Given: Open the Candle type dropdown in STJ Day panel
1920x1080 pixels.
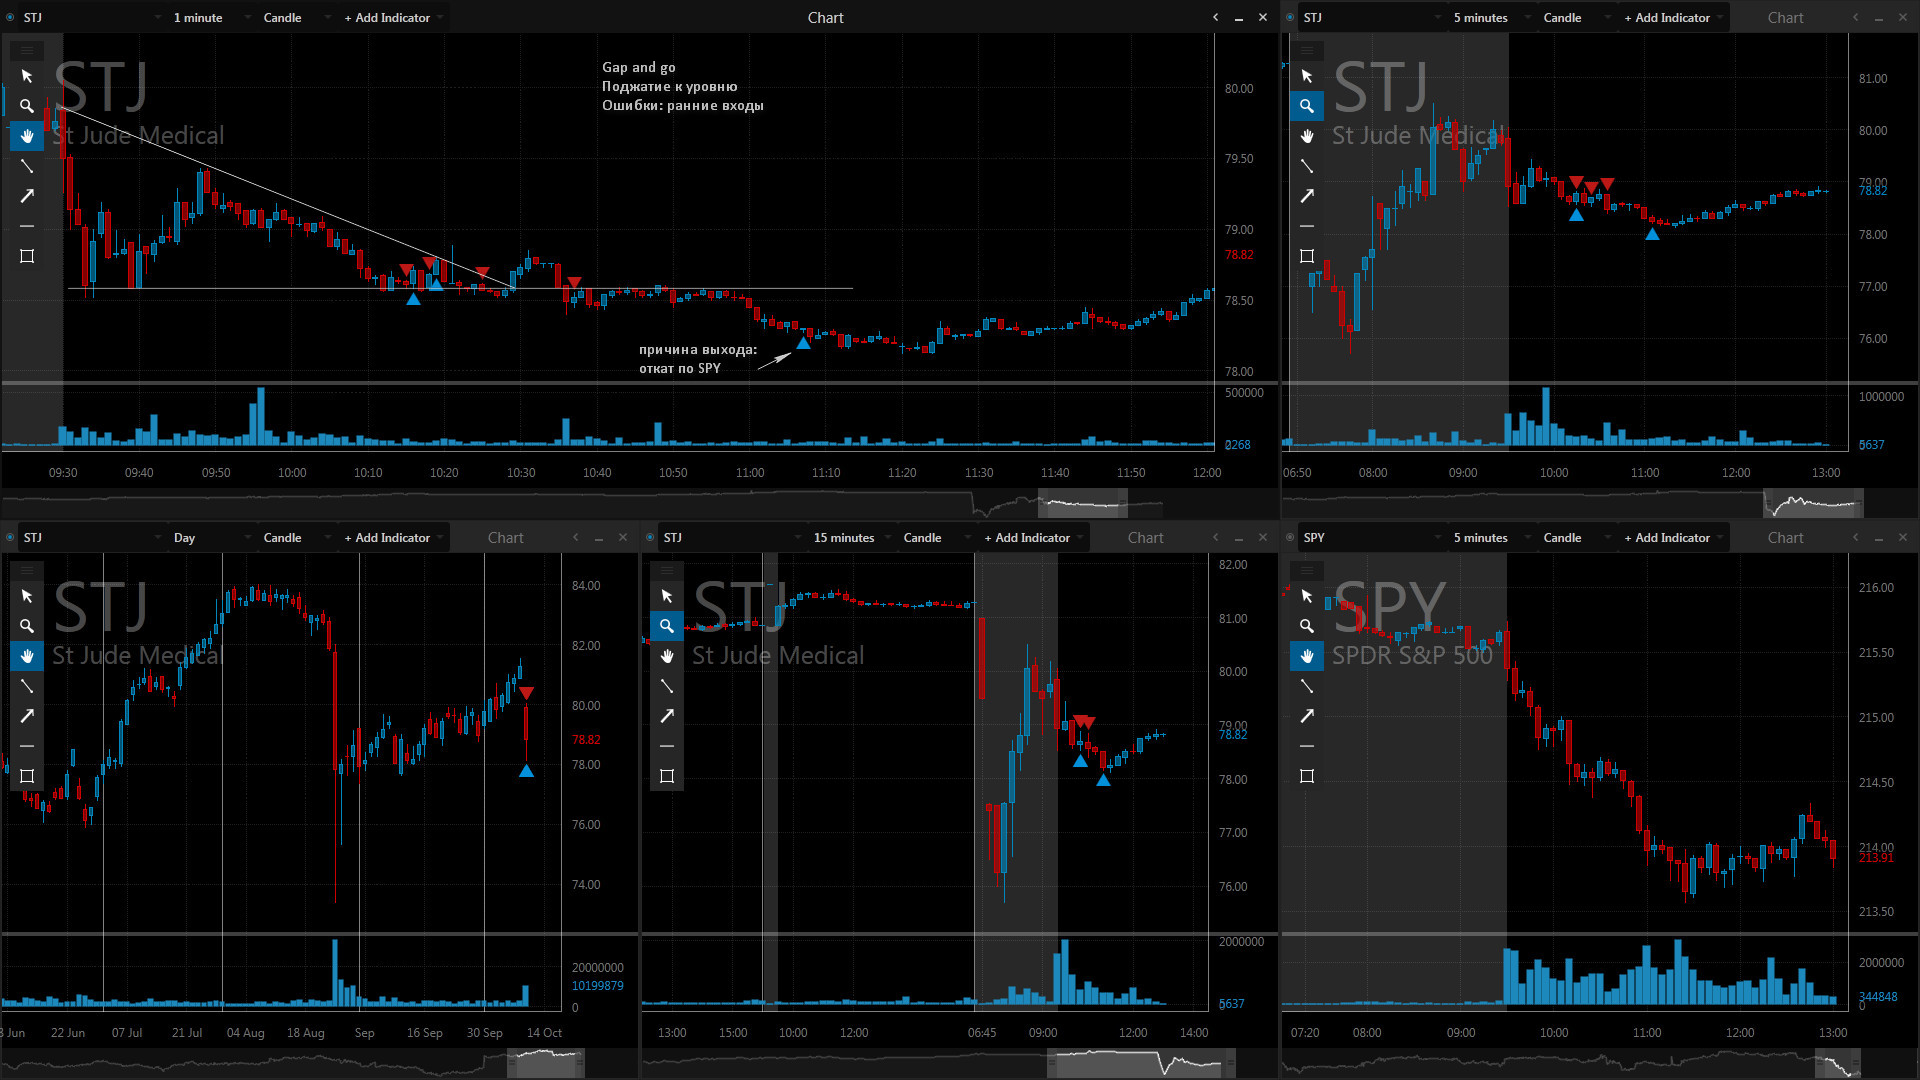Looking at the screenshot, I should pyautogui.click(x=297, y=537).
